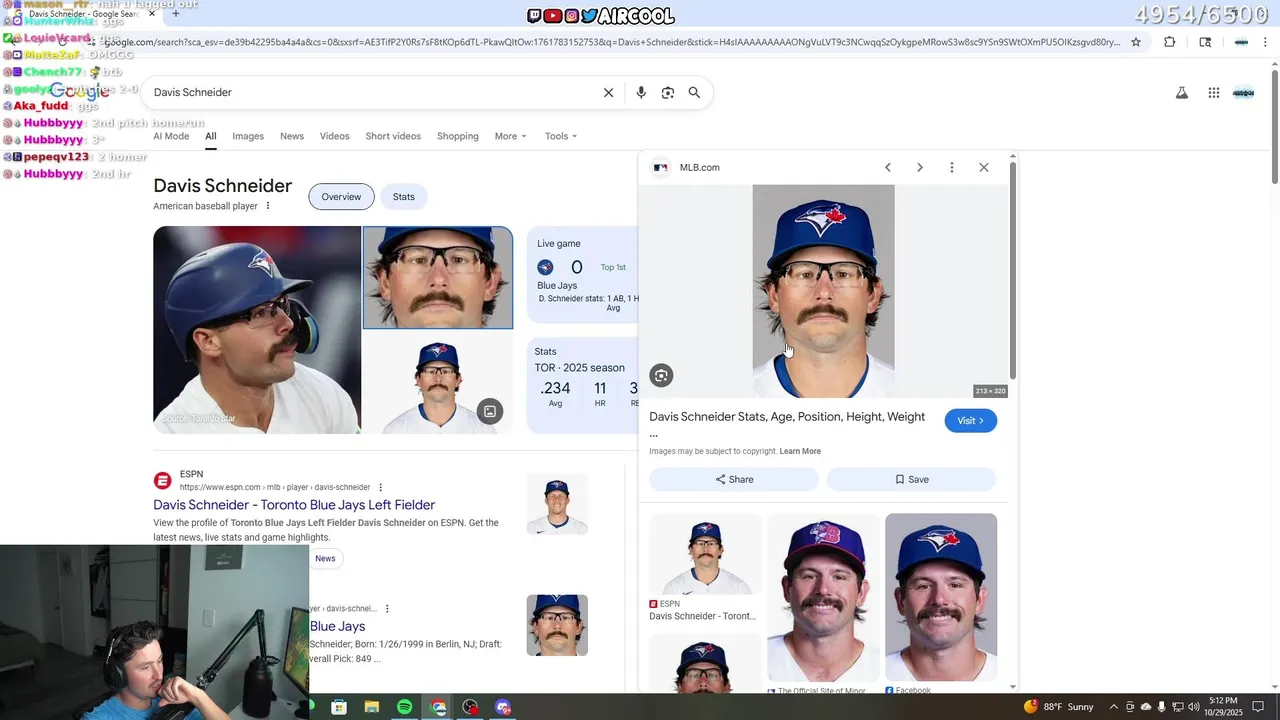Image resolution: width=1280 pixels, height=720 pixels.
Task: Open the images icon on the player photo
Action: click(489, 411)
